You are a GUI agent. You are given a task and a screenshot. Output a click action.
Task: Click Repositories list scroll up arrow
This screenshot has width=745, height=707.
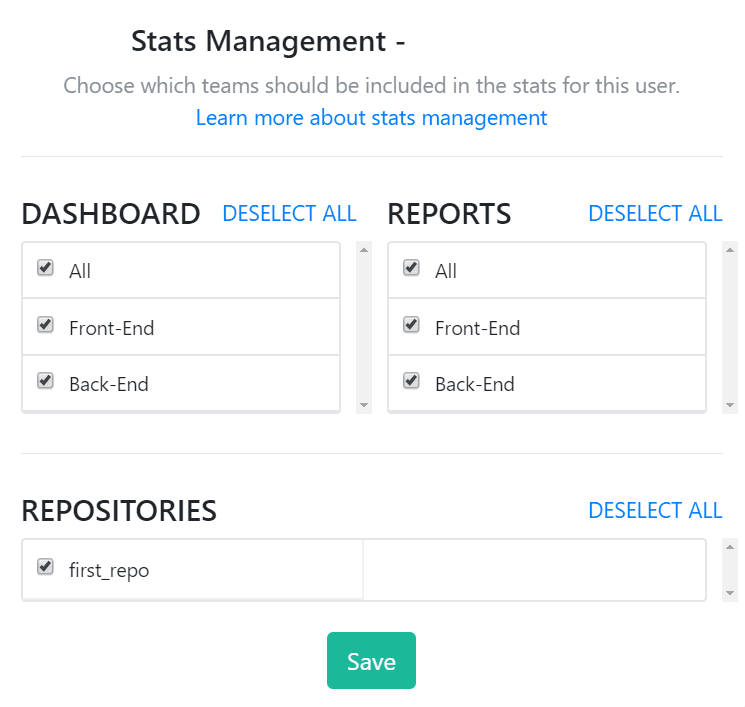(x=730, y=547)
